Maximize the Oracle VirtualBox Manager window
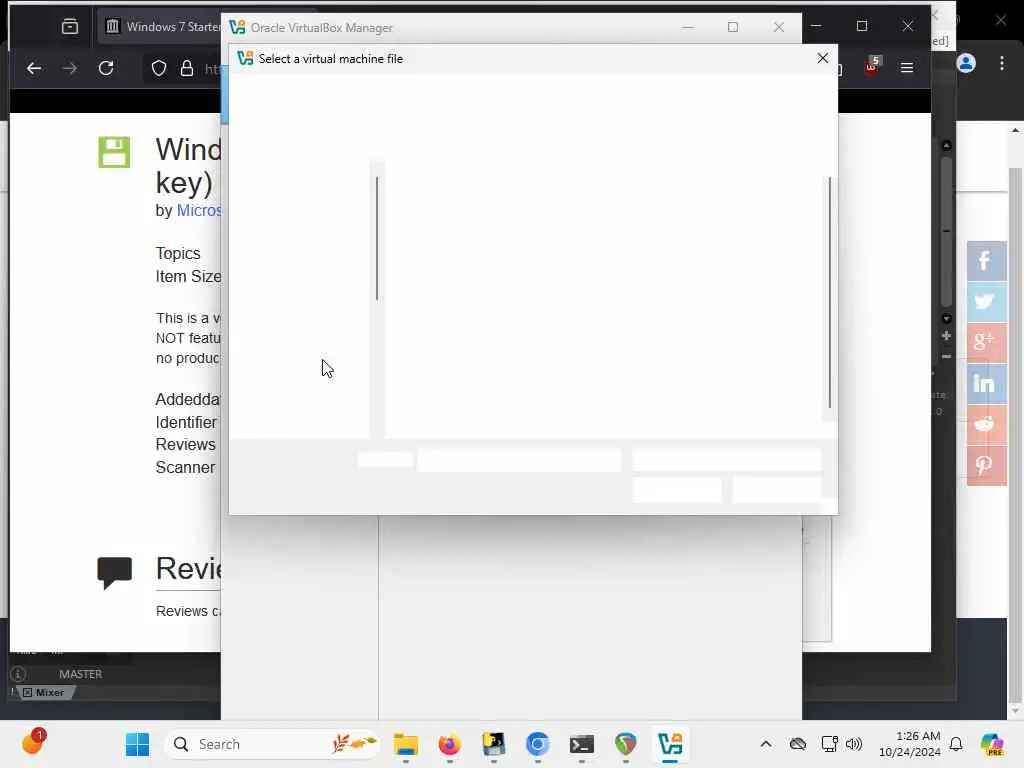The height and width of the screenshot is (768, 1024). (733, 27)
